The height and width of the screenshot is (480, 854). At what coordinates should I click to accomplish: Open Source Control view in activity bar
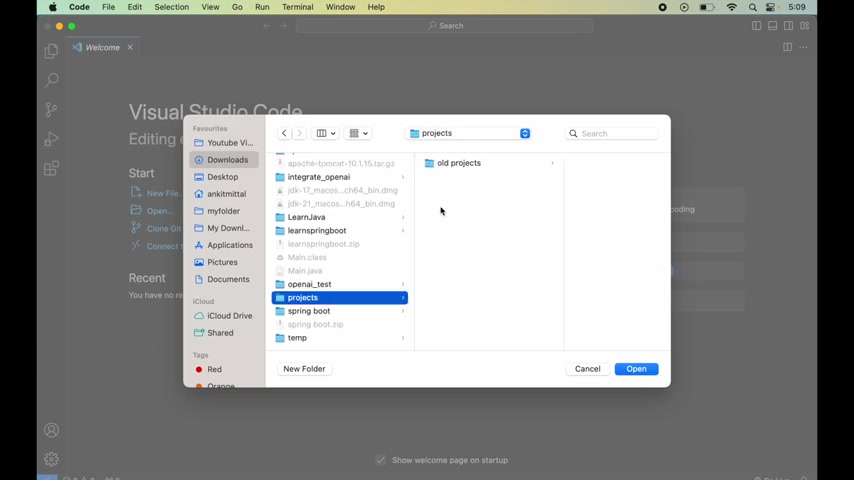(x=51, y=110)
